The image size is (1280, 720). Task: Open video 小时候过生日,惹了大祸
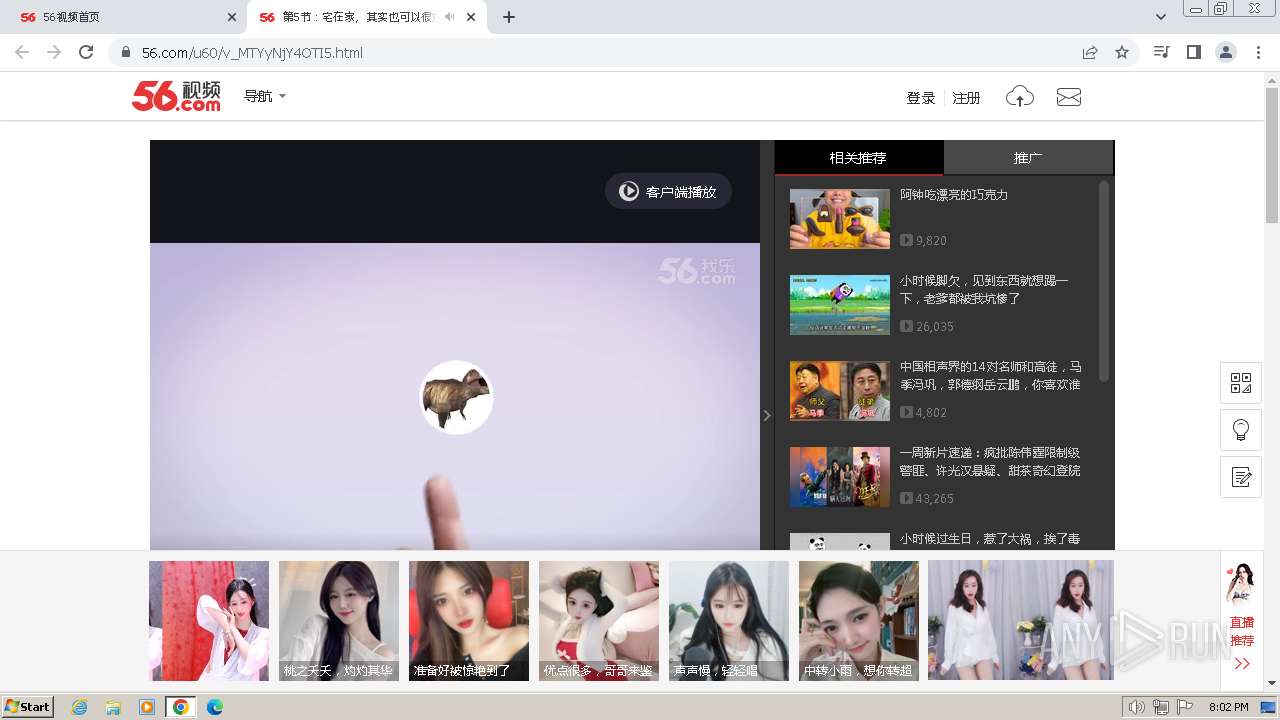990,539
